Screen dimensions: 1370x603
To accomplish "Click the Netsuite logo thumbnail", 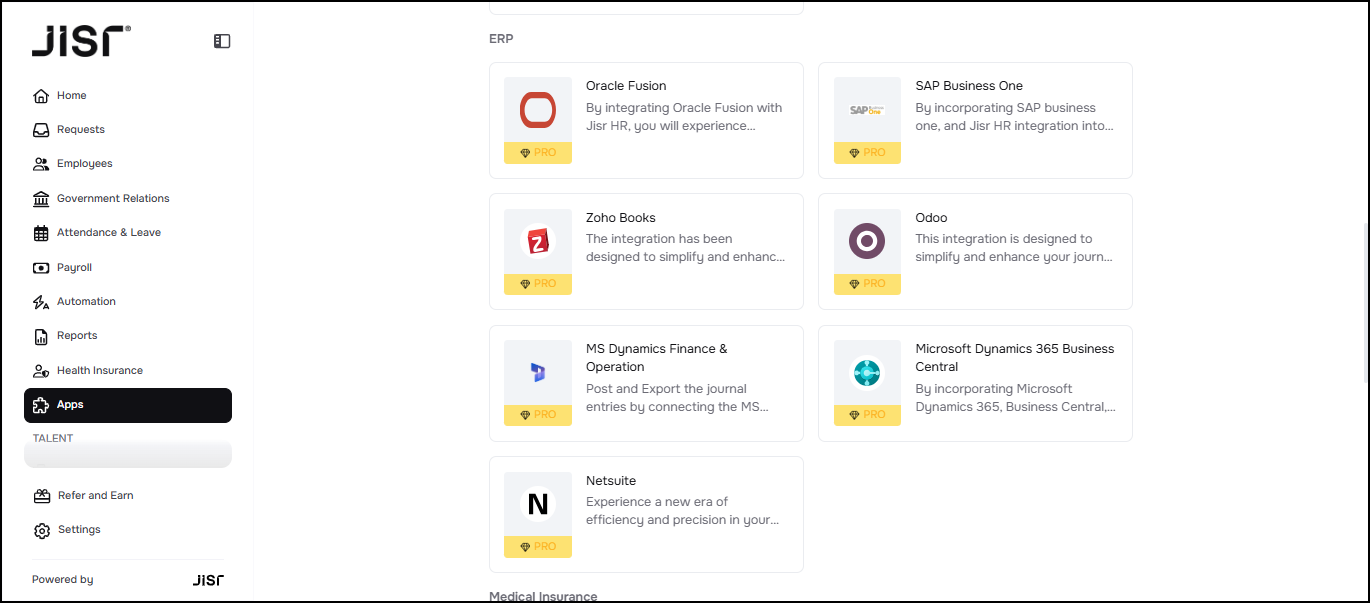I will click(x=538, y=505).
